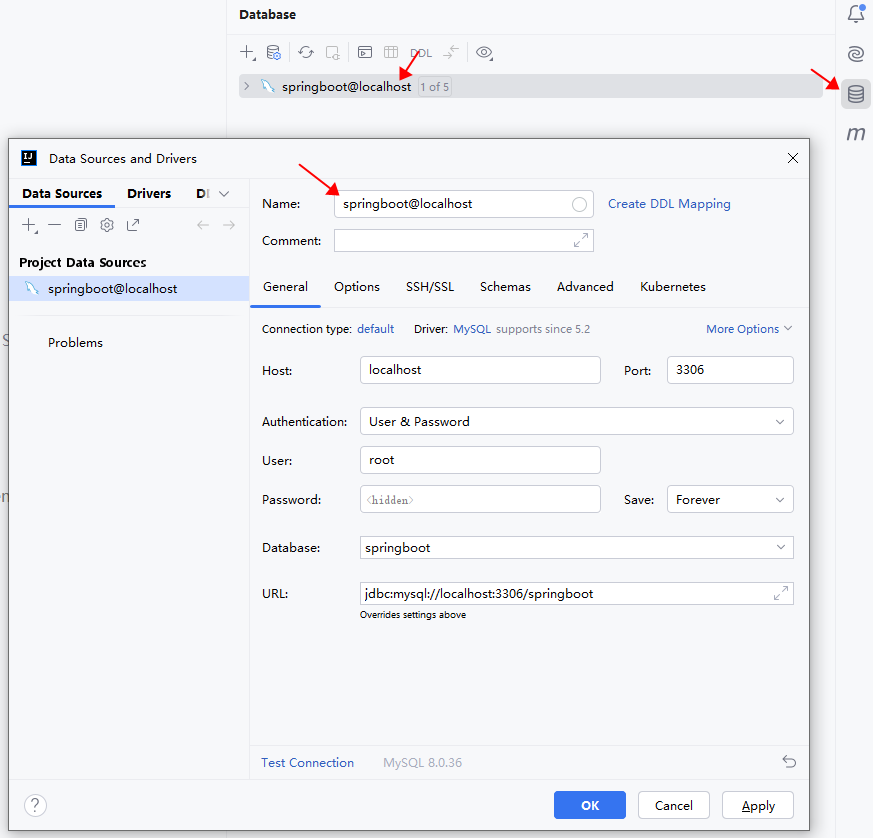Image resolution: width=873 pixels, height=838 pixels.
Task: Expand the More Options dropdown
Action: (x=748, y=329)
